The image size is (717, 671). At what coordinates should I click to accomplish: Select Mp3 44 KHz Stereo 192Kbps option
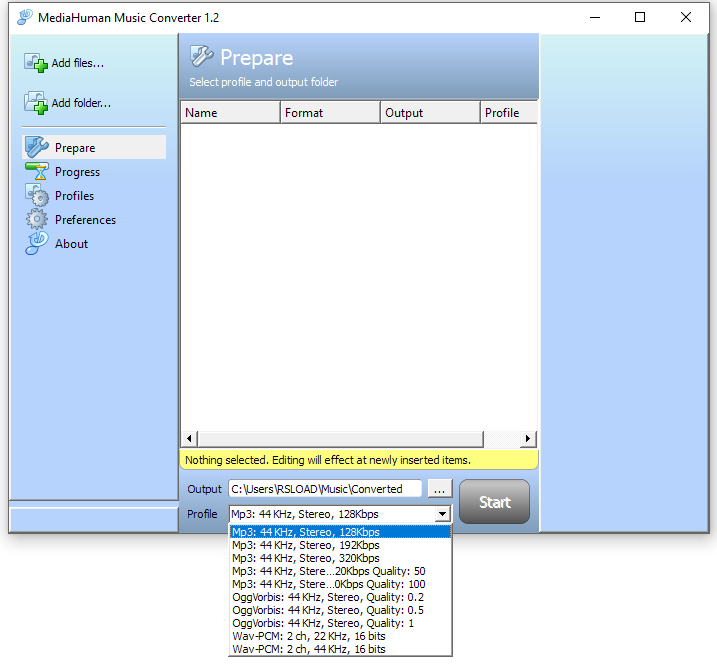[x=340, y=545]
